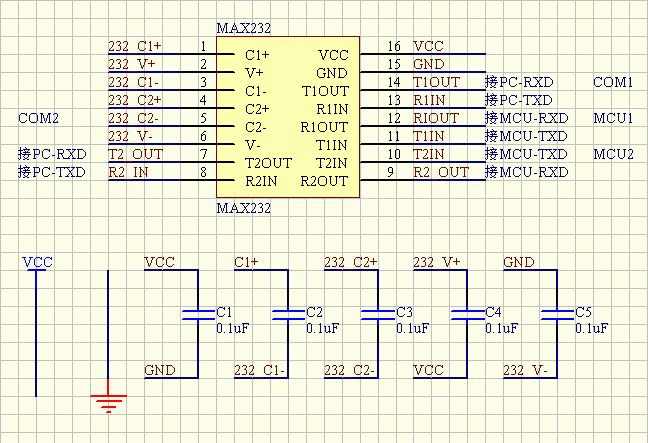Click the 0.1uF value of capacitor C1
This screenshot has width=648, height=443.
(x=233, y=329)
